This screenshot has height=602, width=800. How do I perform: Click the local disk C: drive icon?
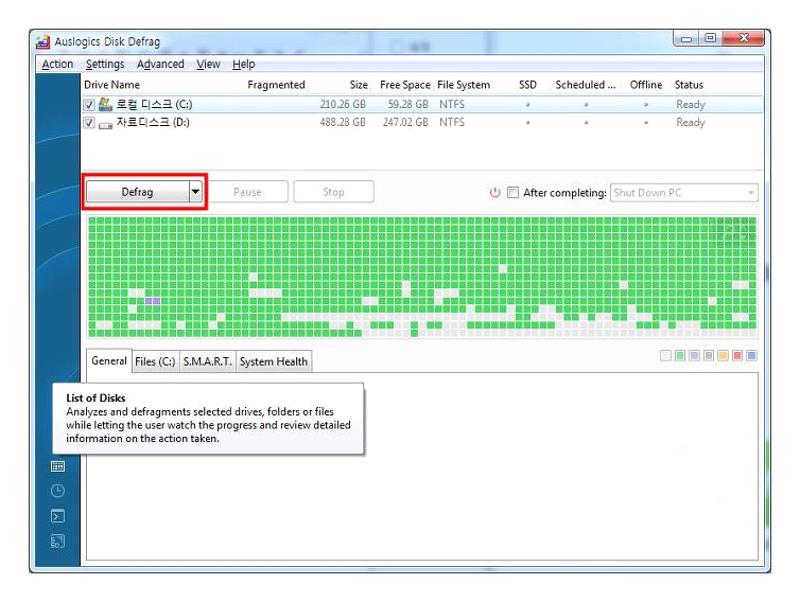pyautogui.click(x=105, y=104)
